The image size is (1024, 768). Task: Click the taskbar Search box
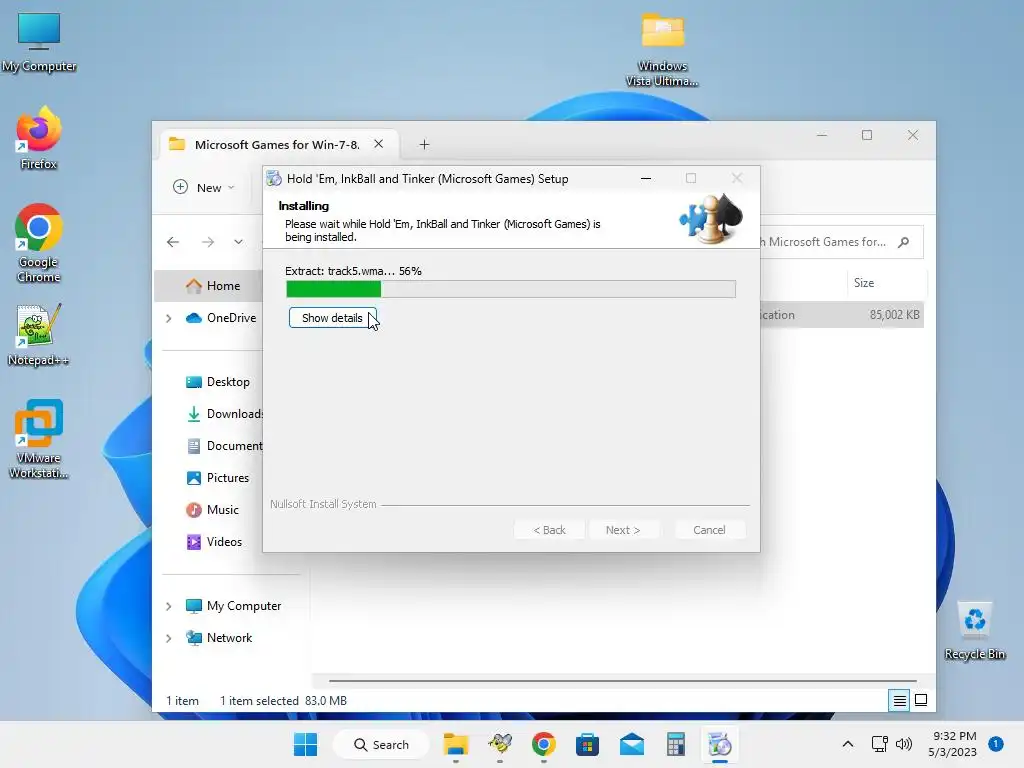tap(381, 744)
